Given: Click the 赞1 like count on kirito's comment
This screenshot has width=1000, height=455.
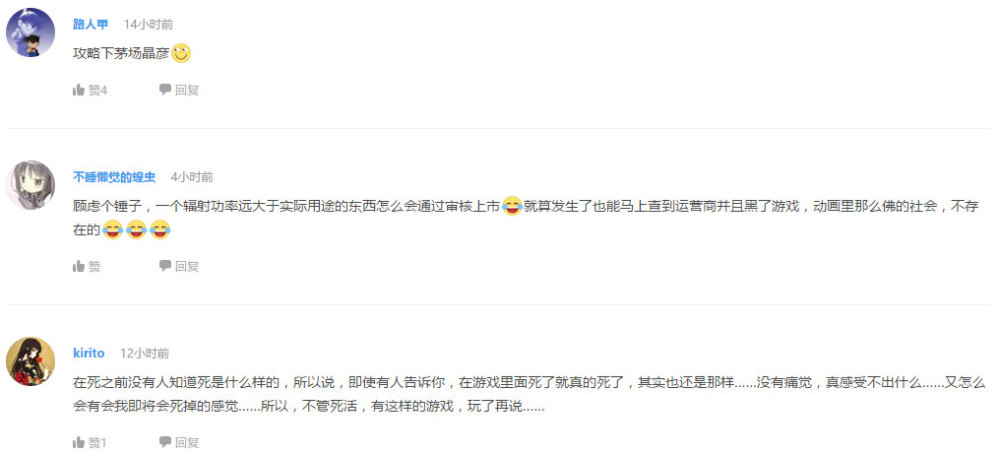Looking at the screenshot, I should 98,443.
